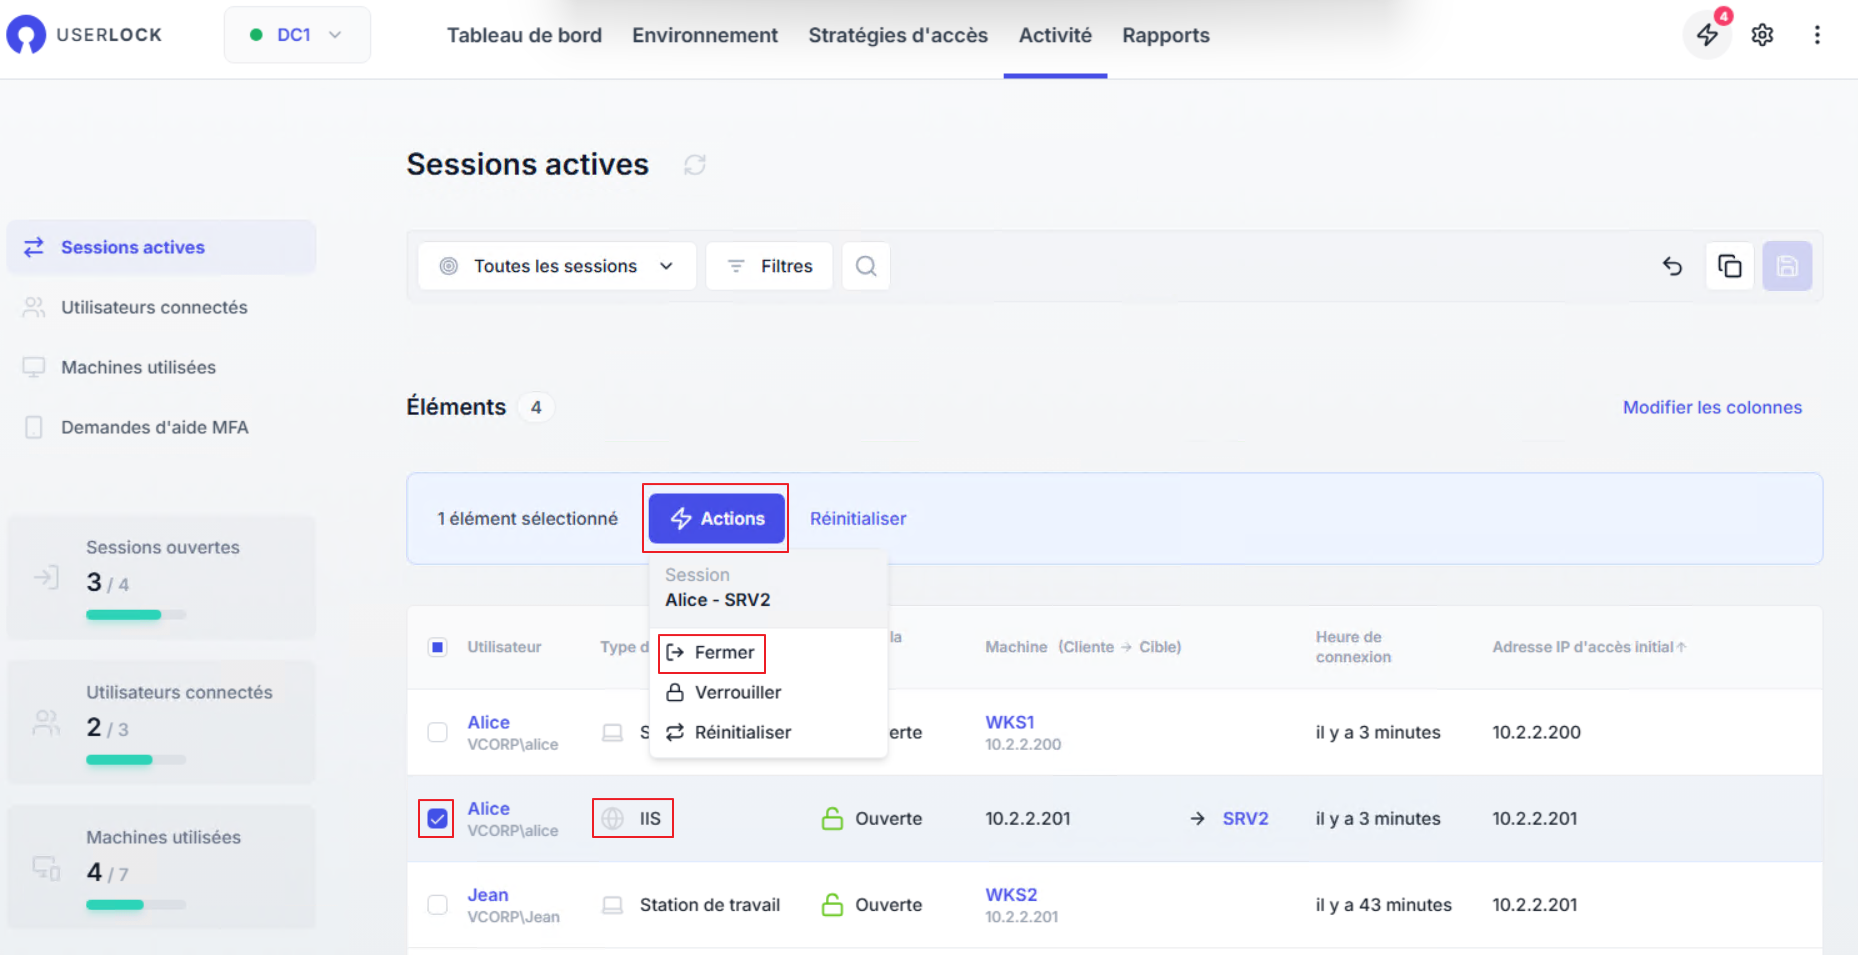The image size is (1858, 955).
Task: Click the Sessions ouvertes progress bar
Action: click(x=136, y=615)
